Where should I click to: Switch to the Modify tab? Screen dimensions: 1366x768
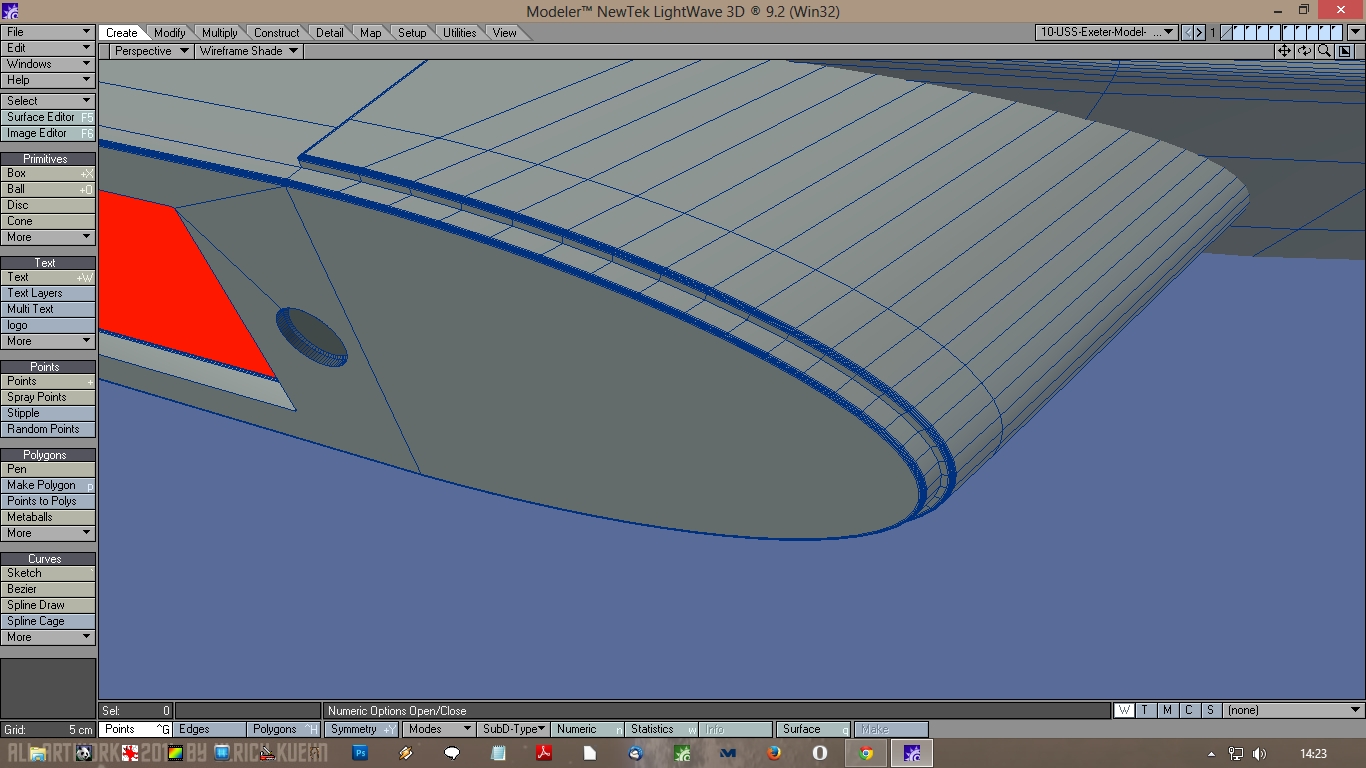(169, 33)
